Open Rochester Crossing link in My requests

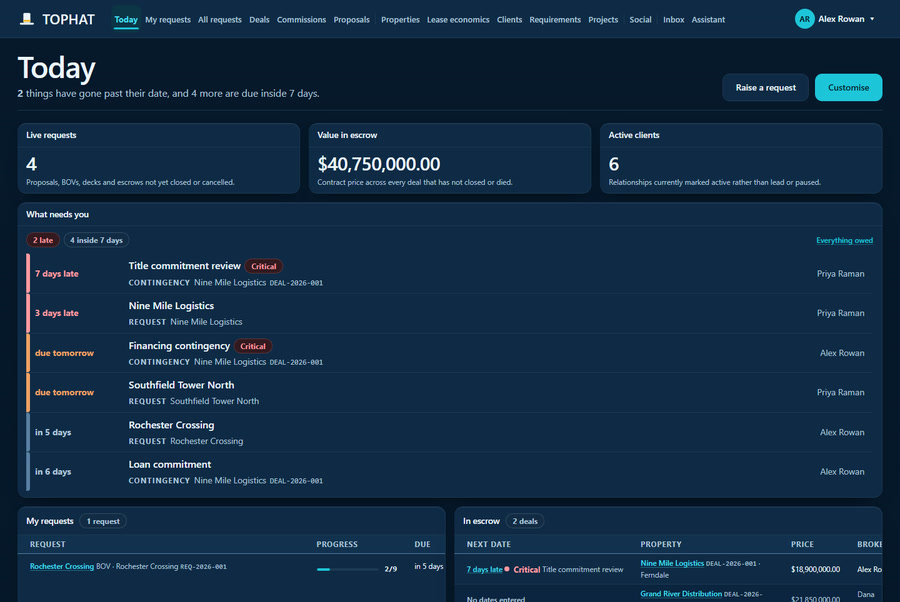tap(62, 566)
